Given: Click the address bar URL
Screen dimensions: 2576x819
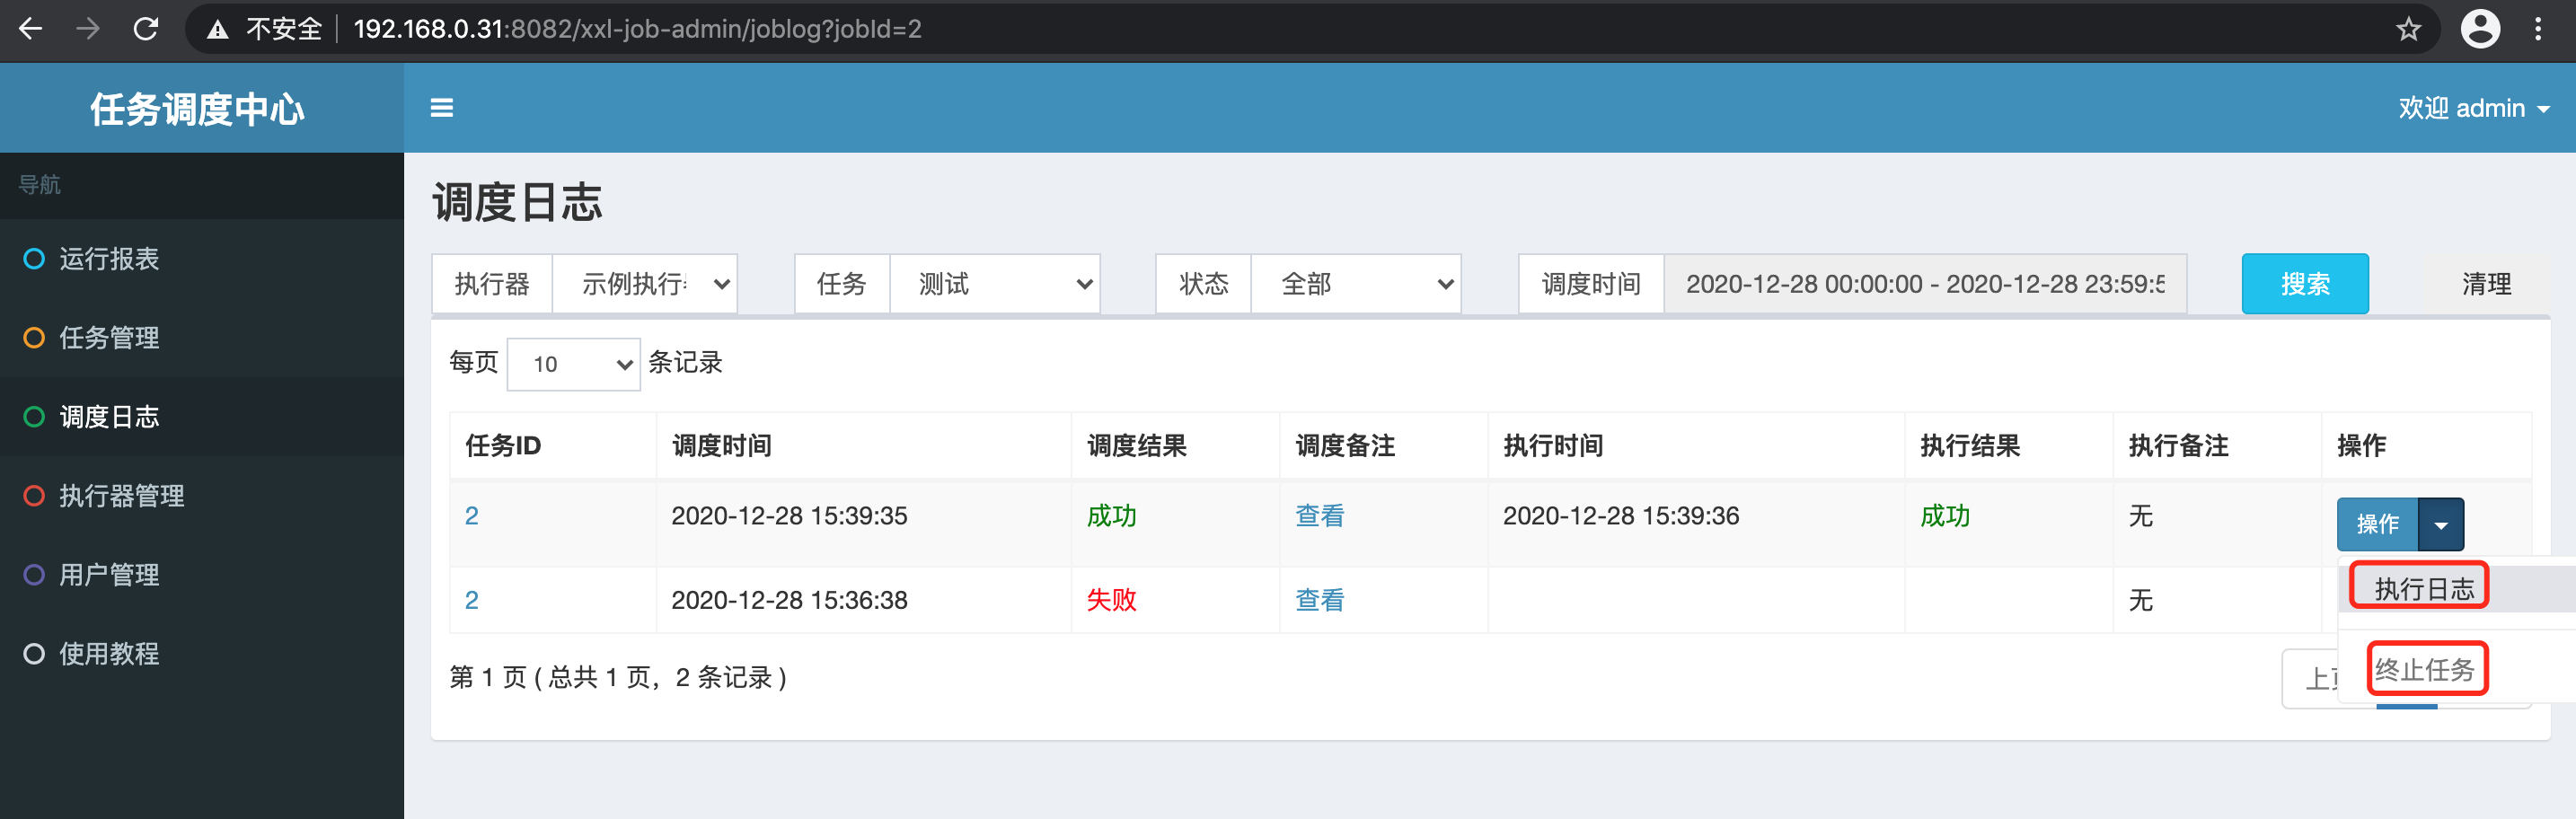Looking at the screenshot, I should tap(637, 29).
